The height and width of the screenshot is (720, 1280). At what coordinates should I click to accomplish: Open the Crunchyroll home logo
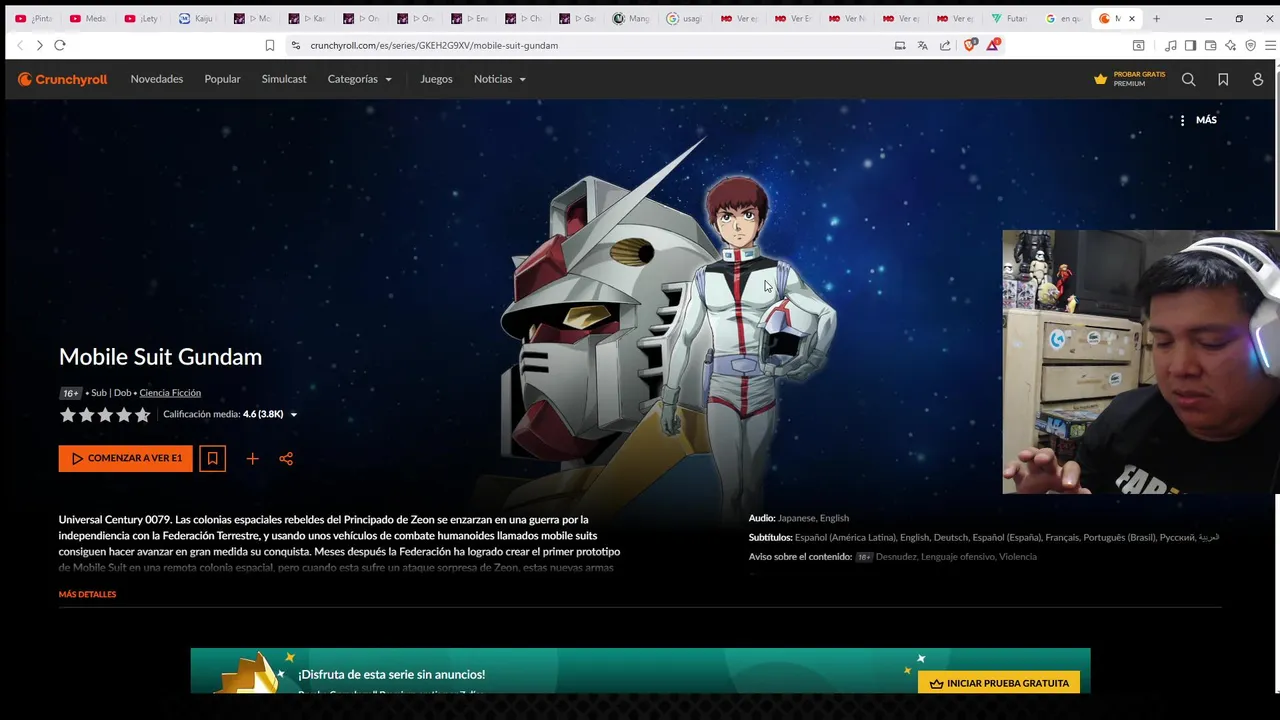click(x=62, y=79)
